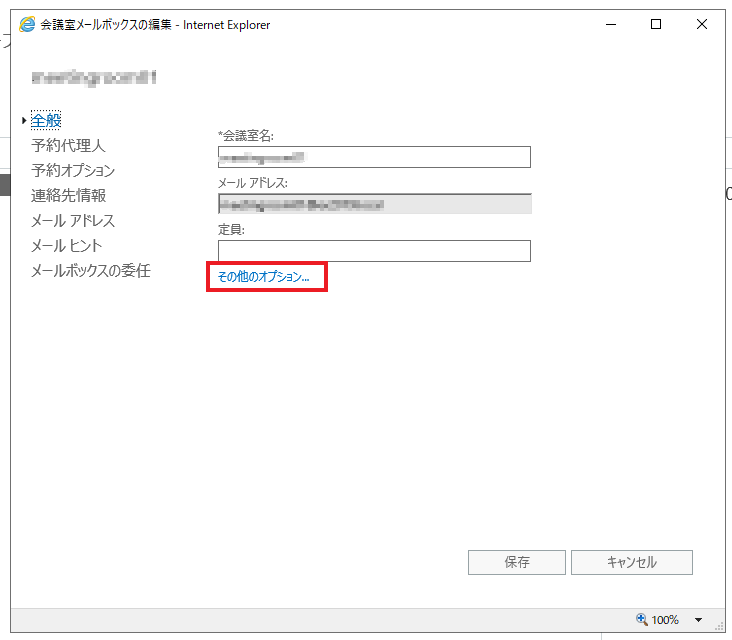Image resolution: width=732 pixels, height=640 pixels.
Task: Go to 連絡先情報 section
Action: (x=68, y=196)
